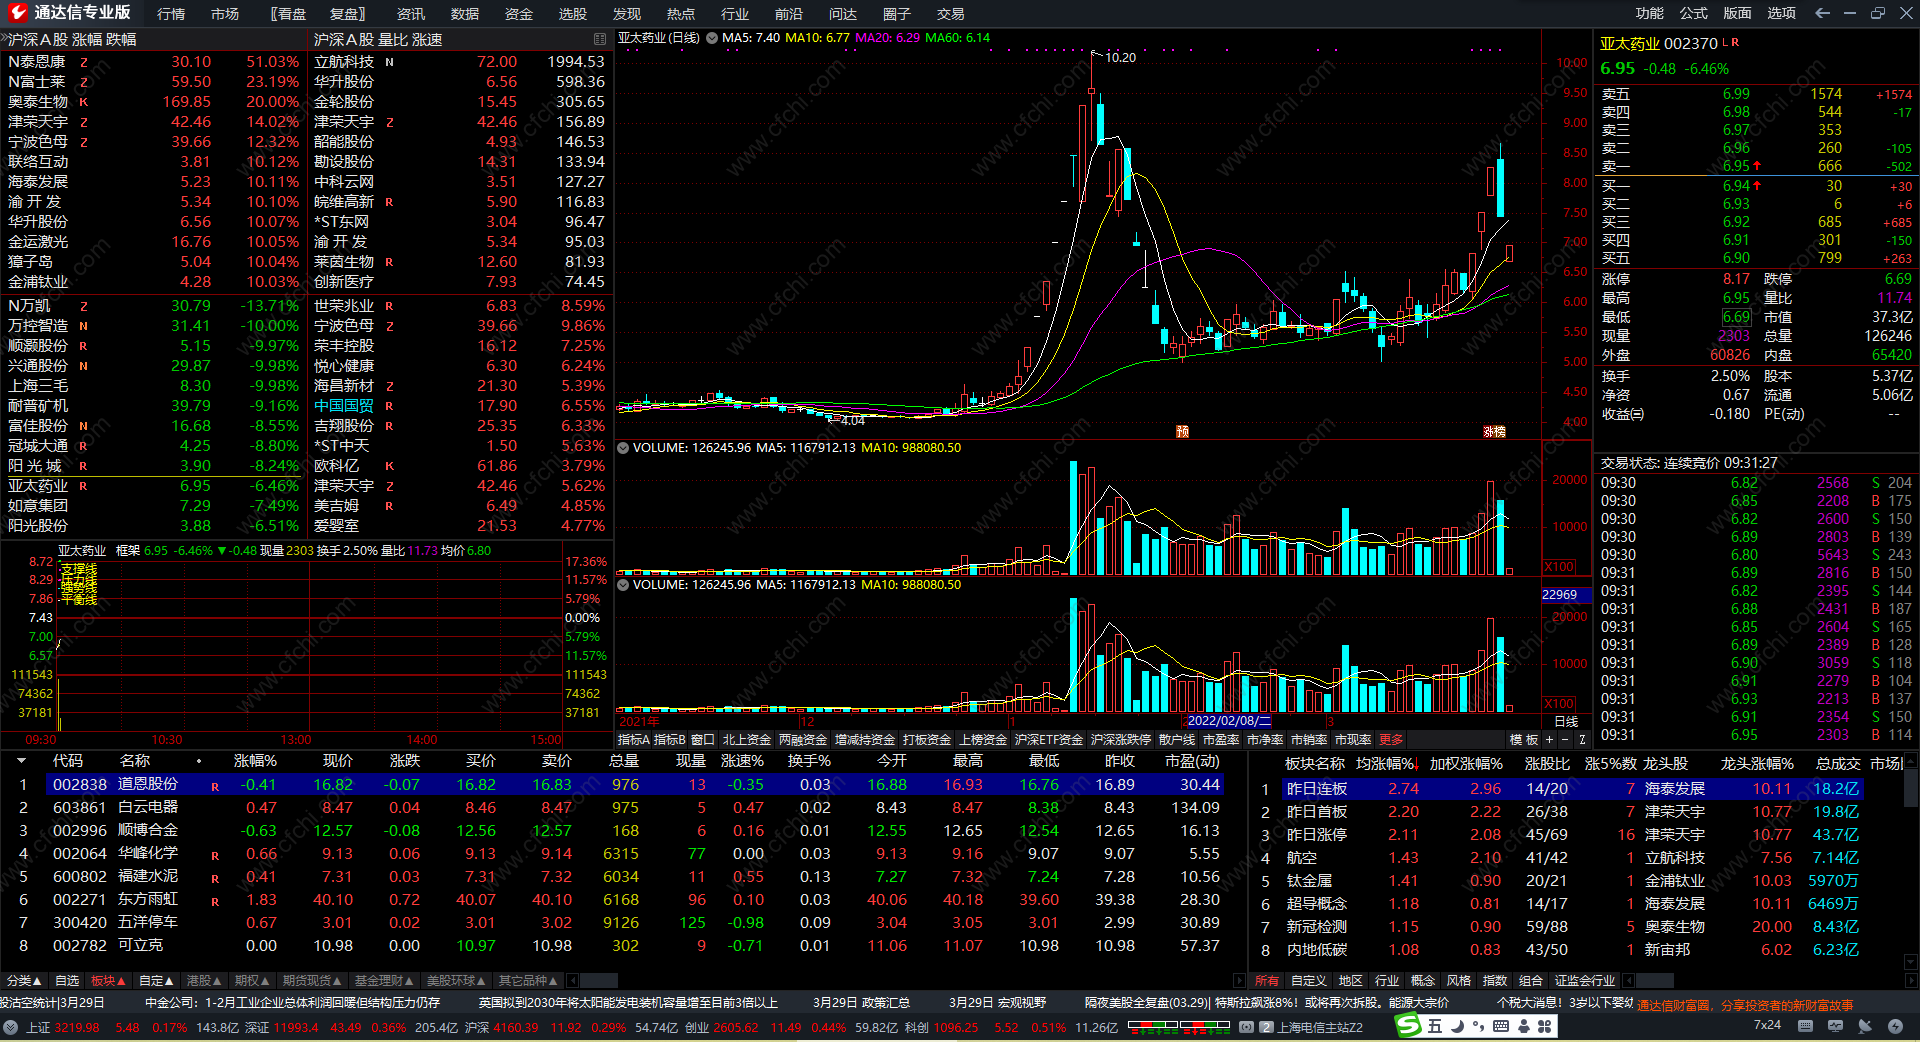
Task: Expand the 美股环球 tab menu
Action: 456,981
